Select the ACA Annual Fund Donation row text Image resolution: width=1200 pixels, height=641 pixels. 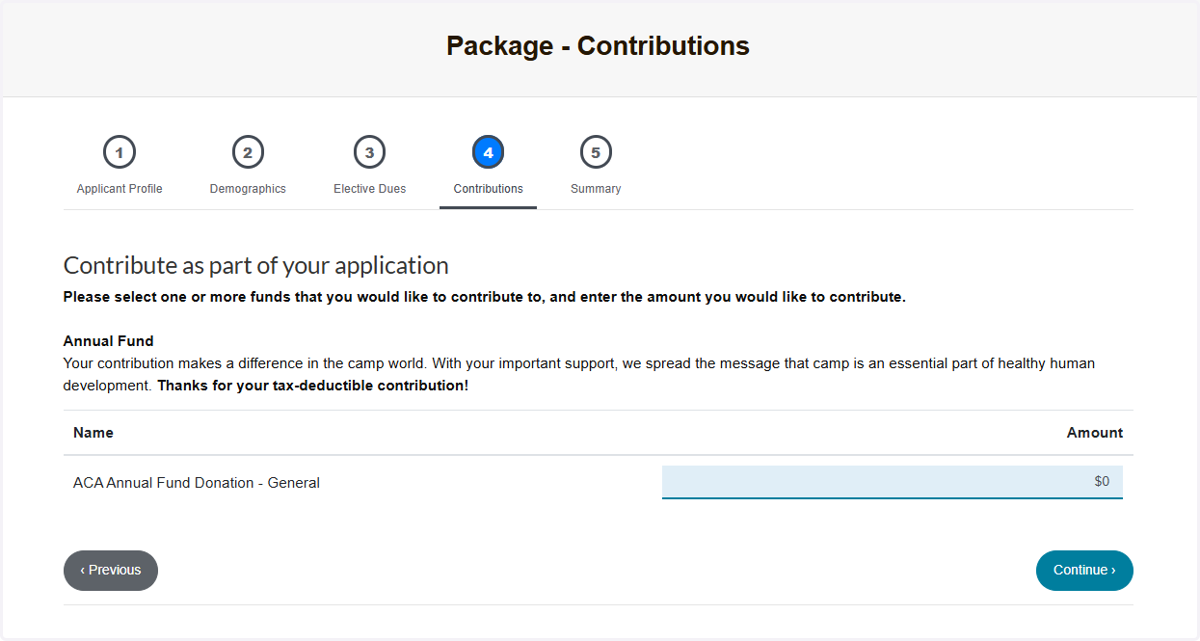[196, 483]
